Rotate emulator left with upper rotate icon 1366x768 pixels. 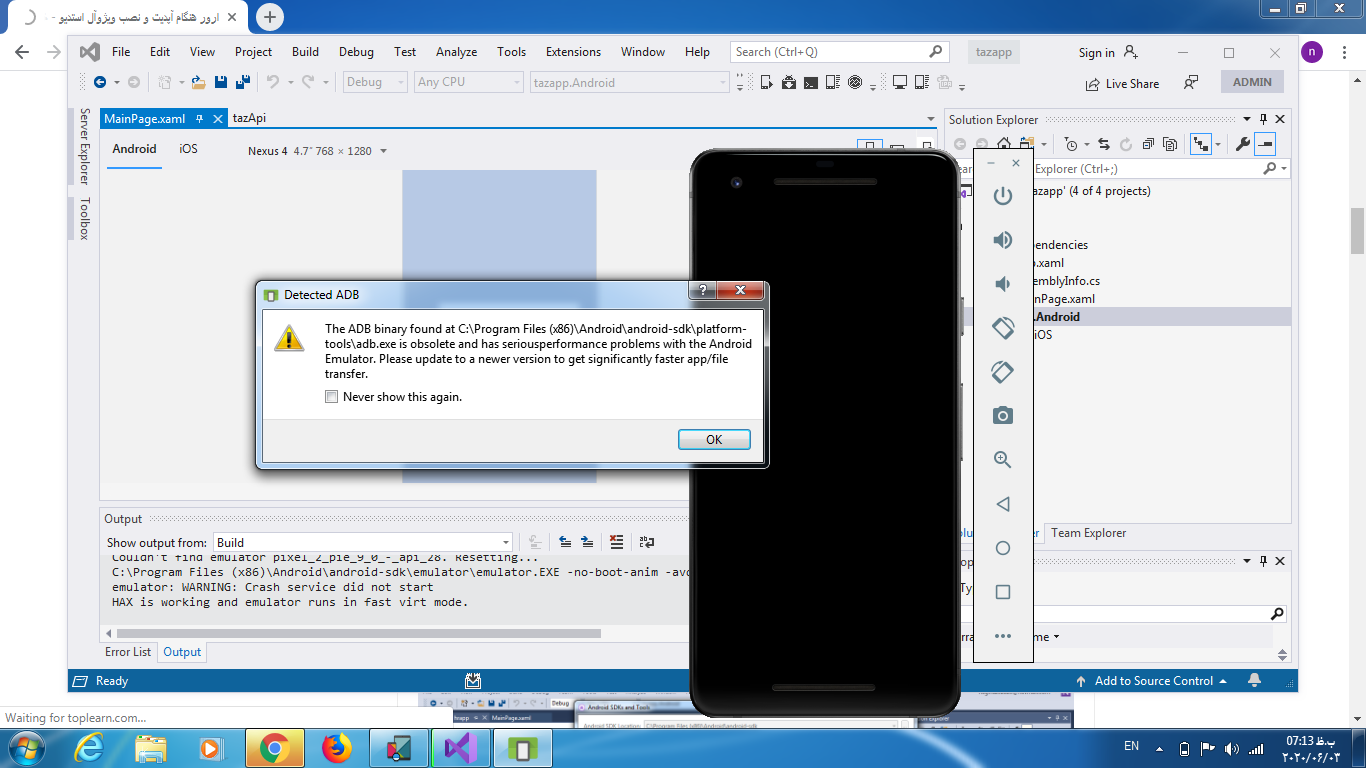coord(1002,328)
